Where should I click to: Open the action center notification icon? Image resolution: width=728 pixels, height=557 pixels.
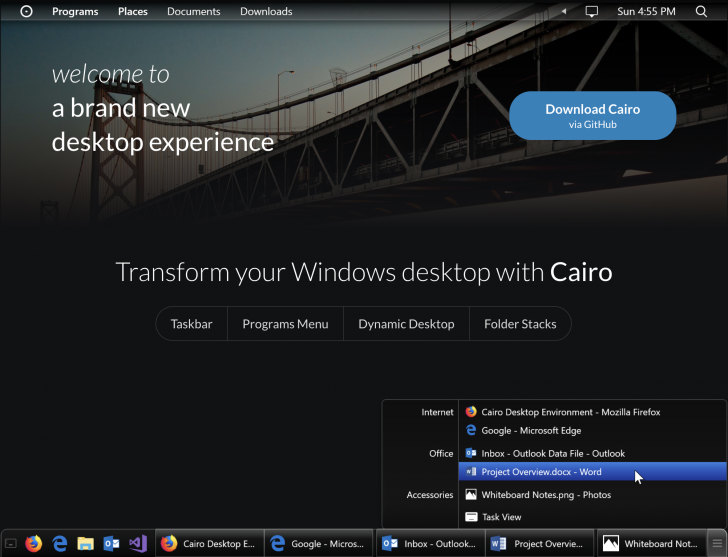point(592,12)
